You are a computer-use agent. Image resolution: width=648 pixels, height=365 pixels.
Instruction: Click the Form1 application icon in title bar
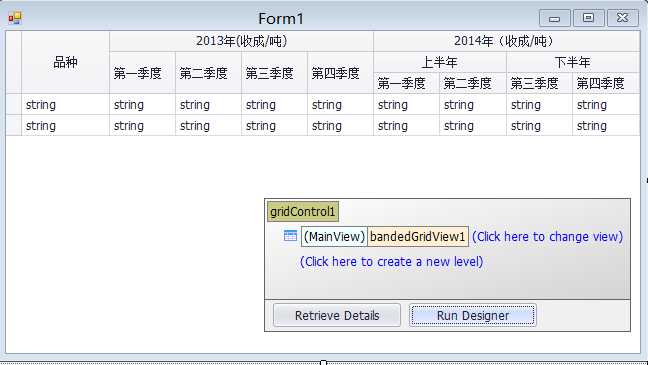click(x=15, y=18)
